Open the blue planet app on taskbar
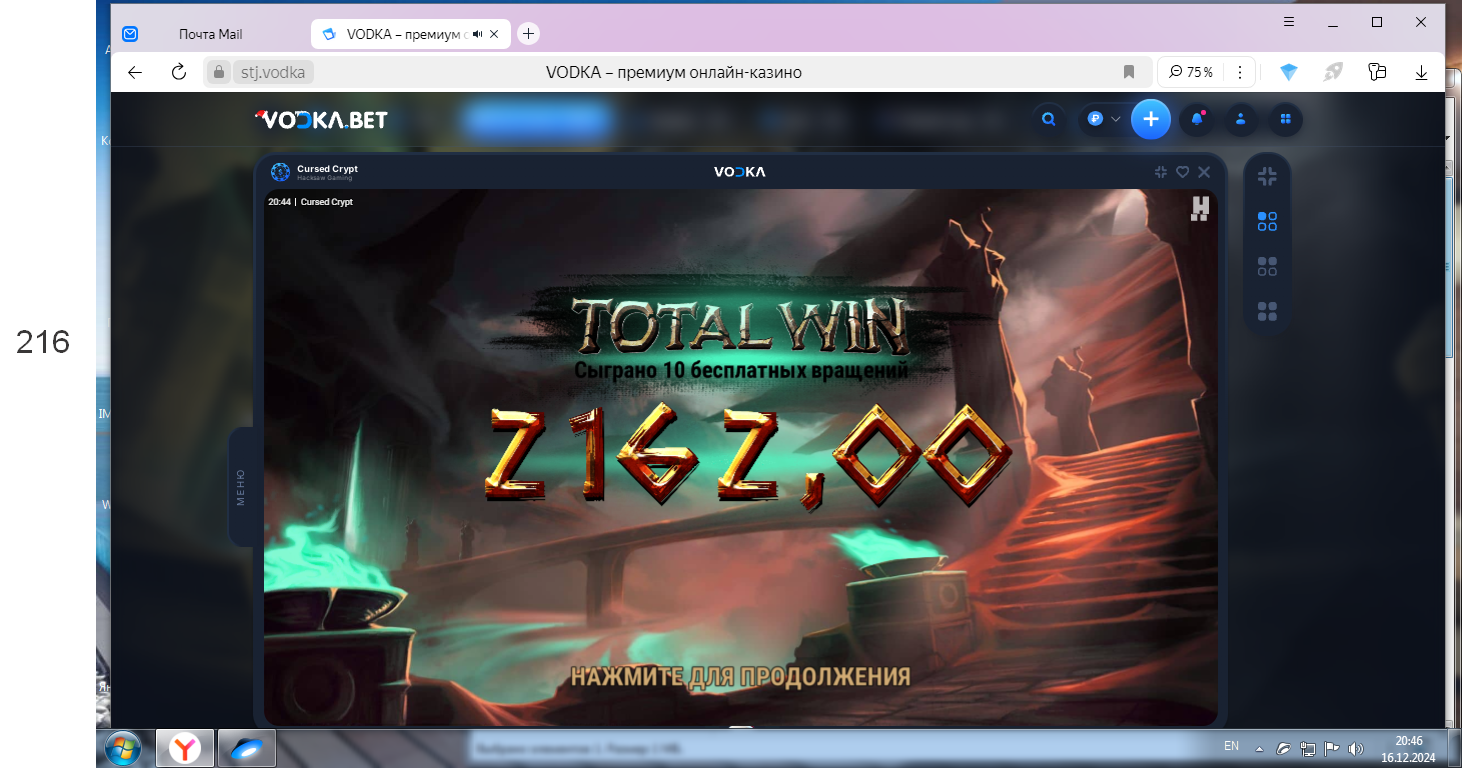 (246, 747)
